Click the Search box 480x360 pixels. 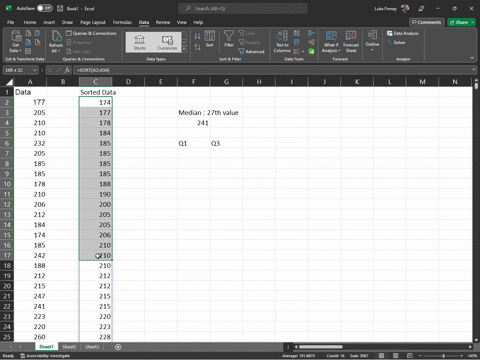point(243,8)
